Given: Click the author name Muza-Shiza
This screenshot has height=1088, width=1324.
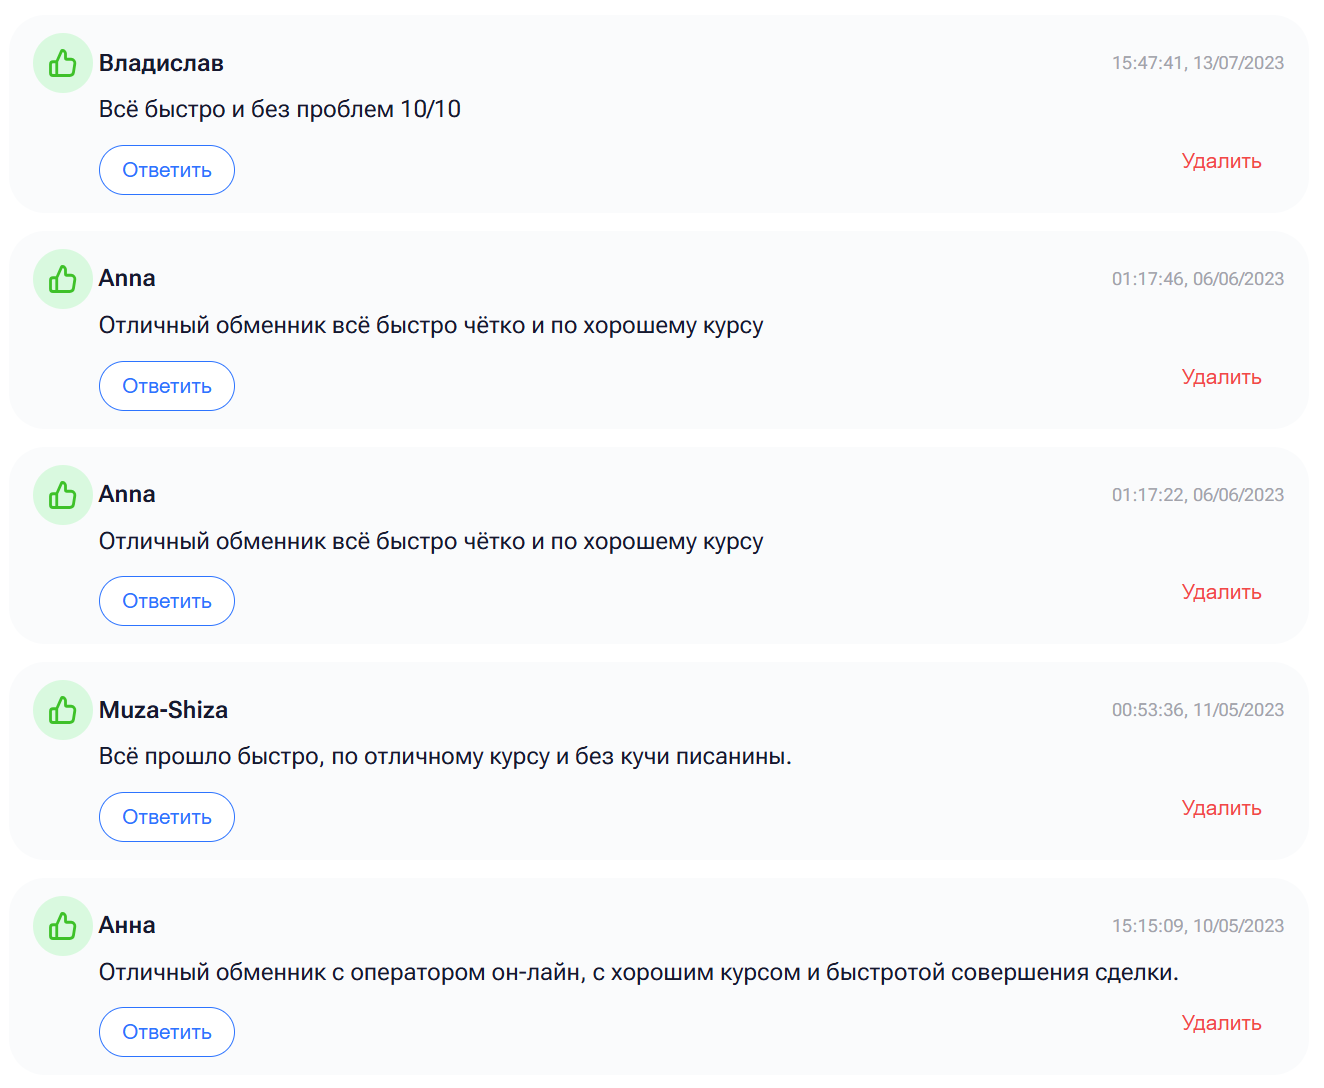Looking at the screenshot, I should click(163, 710).
